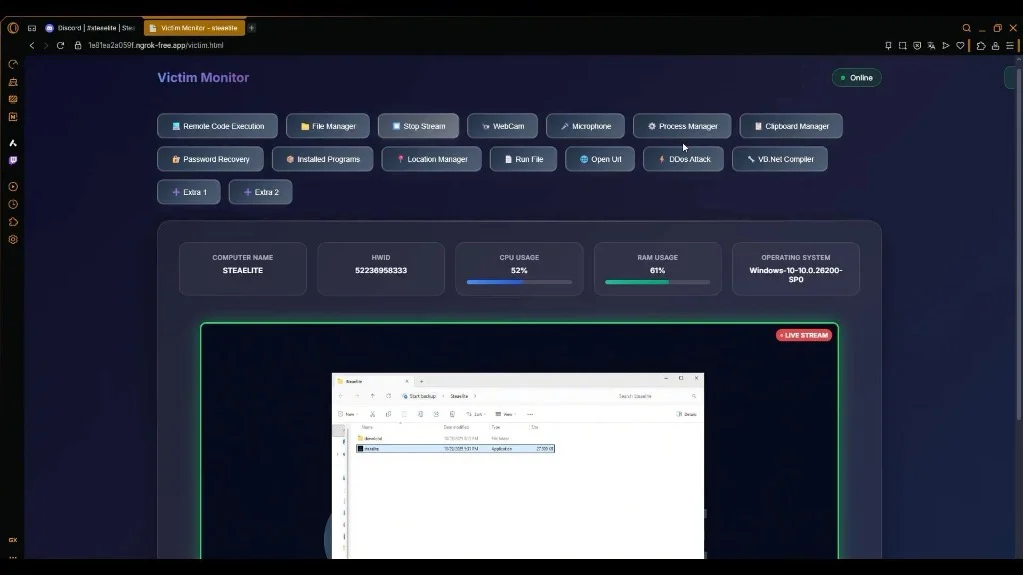The image size is (1024, 576).
Task: Click the Extra 2 button
Action: [261, 192]
